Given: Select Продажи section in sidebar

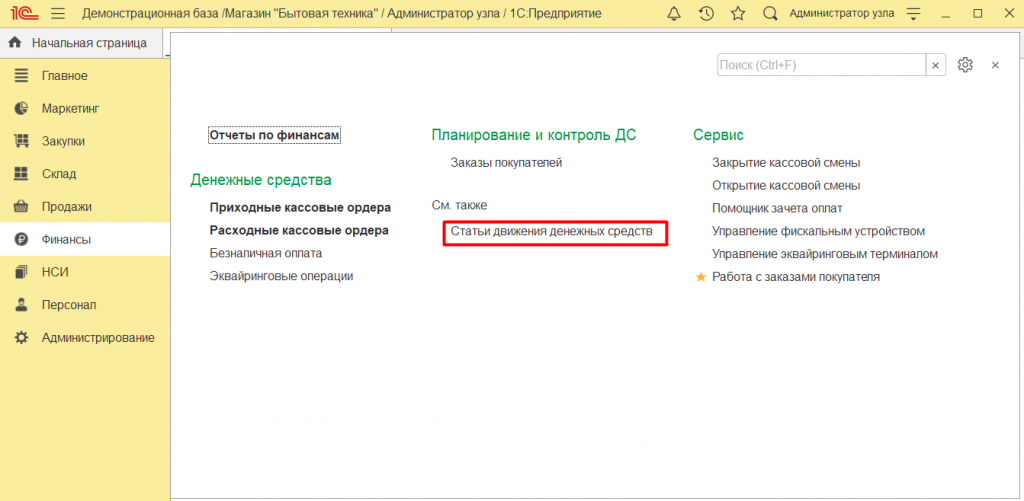Looking at the screenshot, I should (66, 207).
